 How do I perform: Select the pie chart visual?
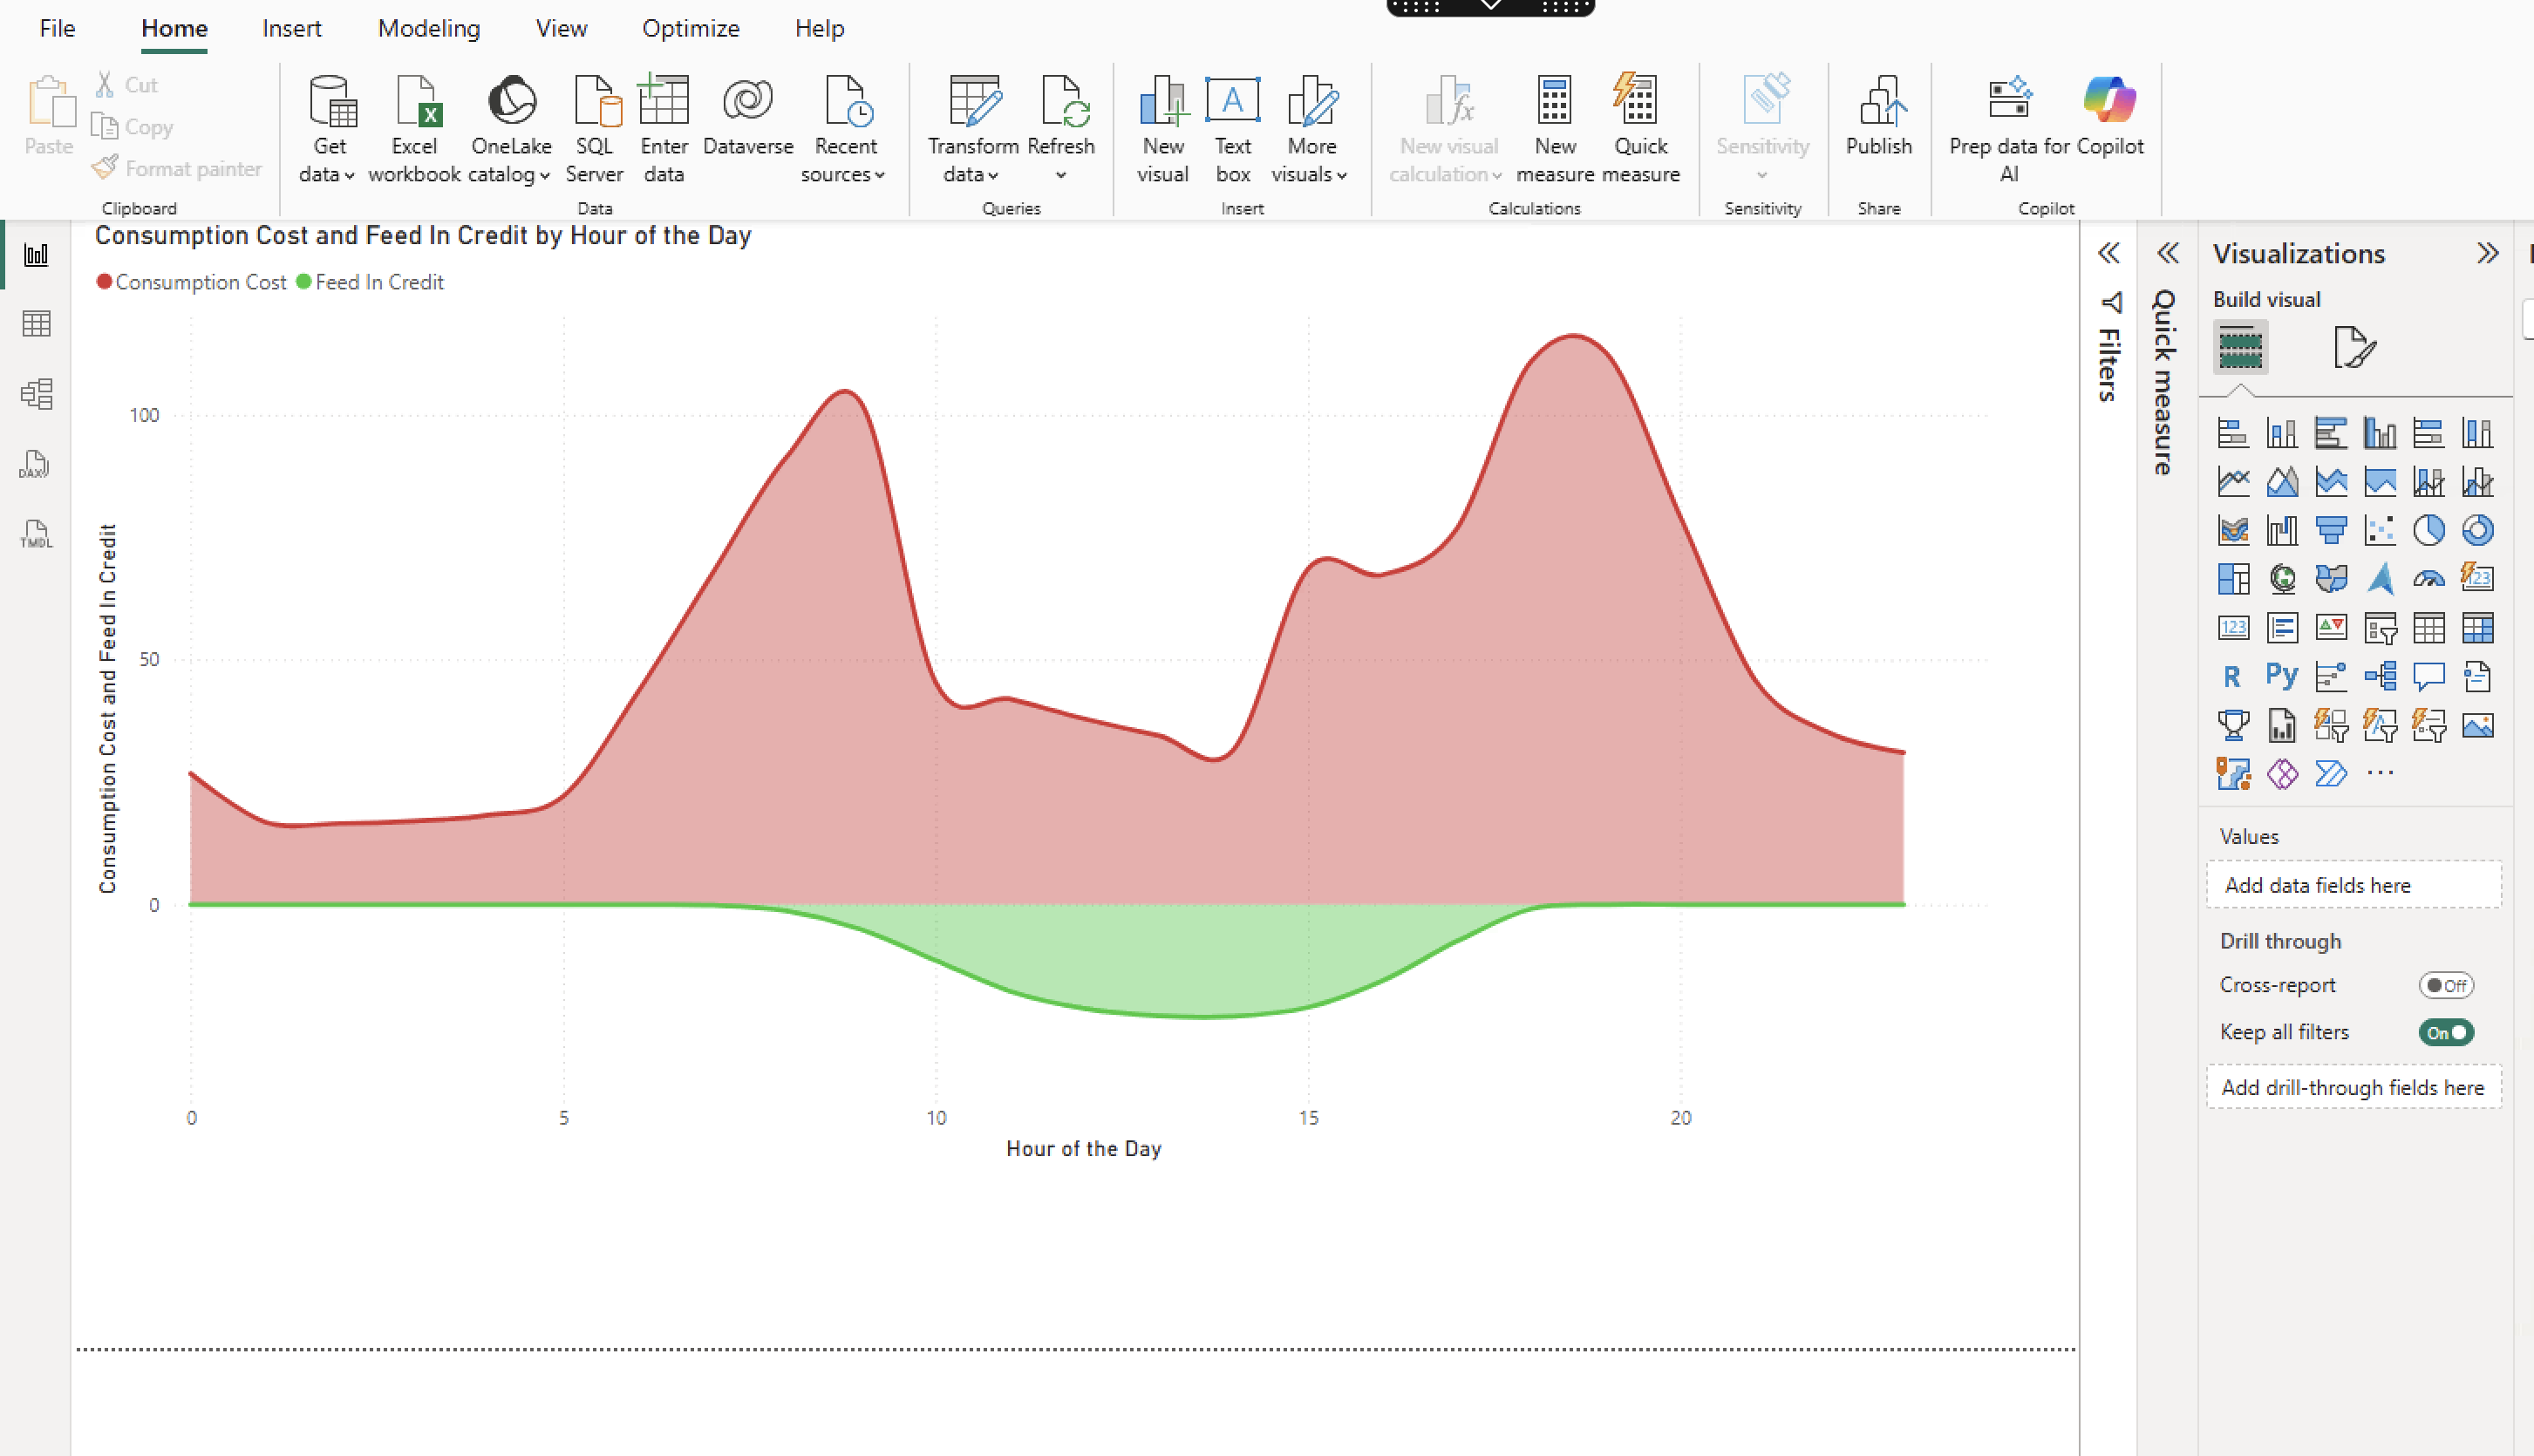click(2429, 530)
